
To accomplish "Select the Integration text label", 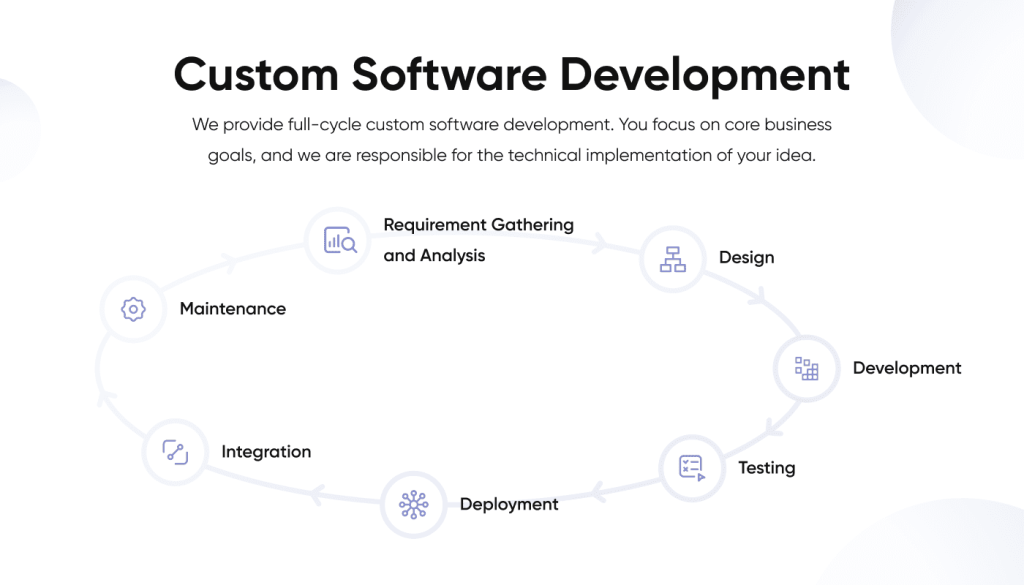I will coord(265,451).
